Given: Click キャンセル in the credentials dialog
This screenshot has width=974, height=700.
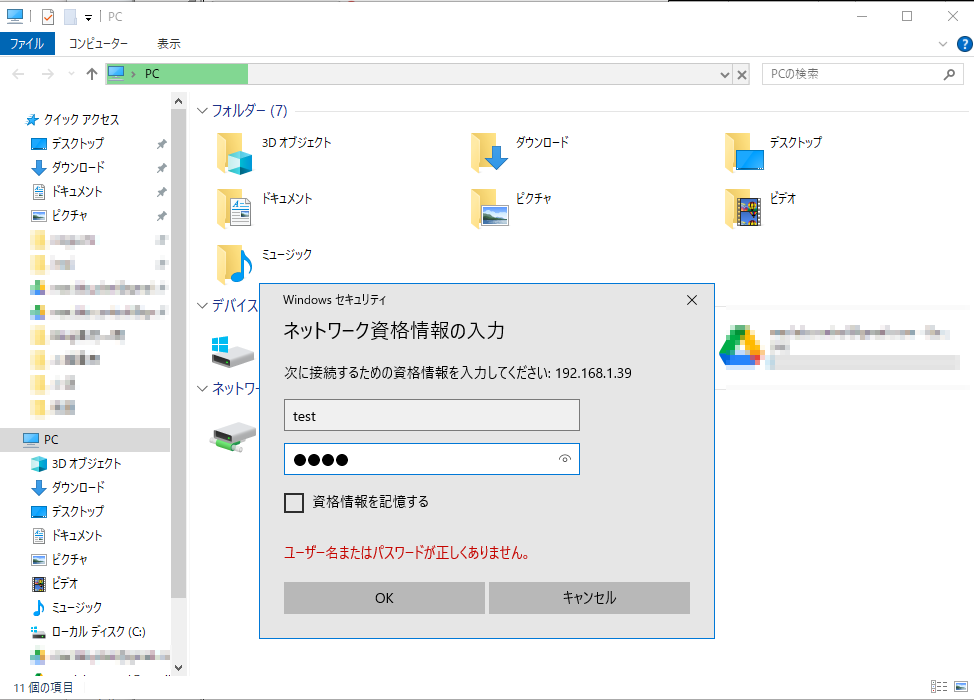Looking at the screenshot, I should click(589, 598).
